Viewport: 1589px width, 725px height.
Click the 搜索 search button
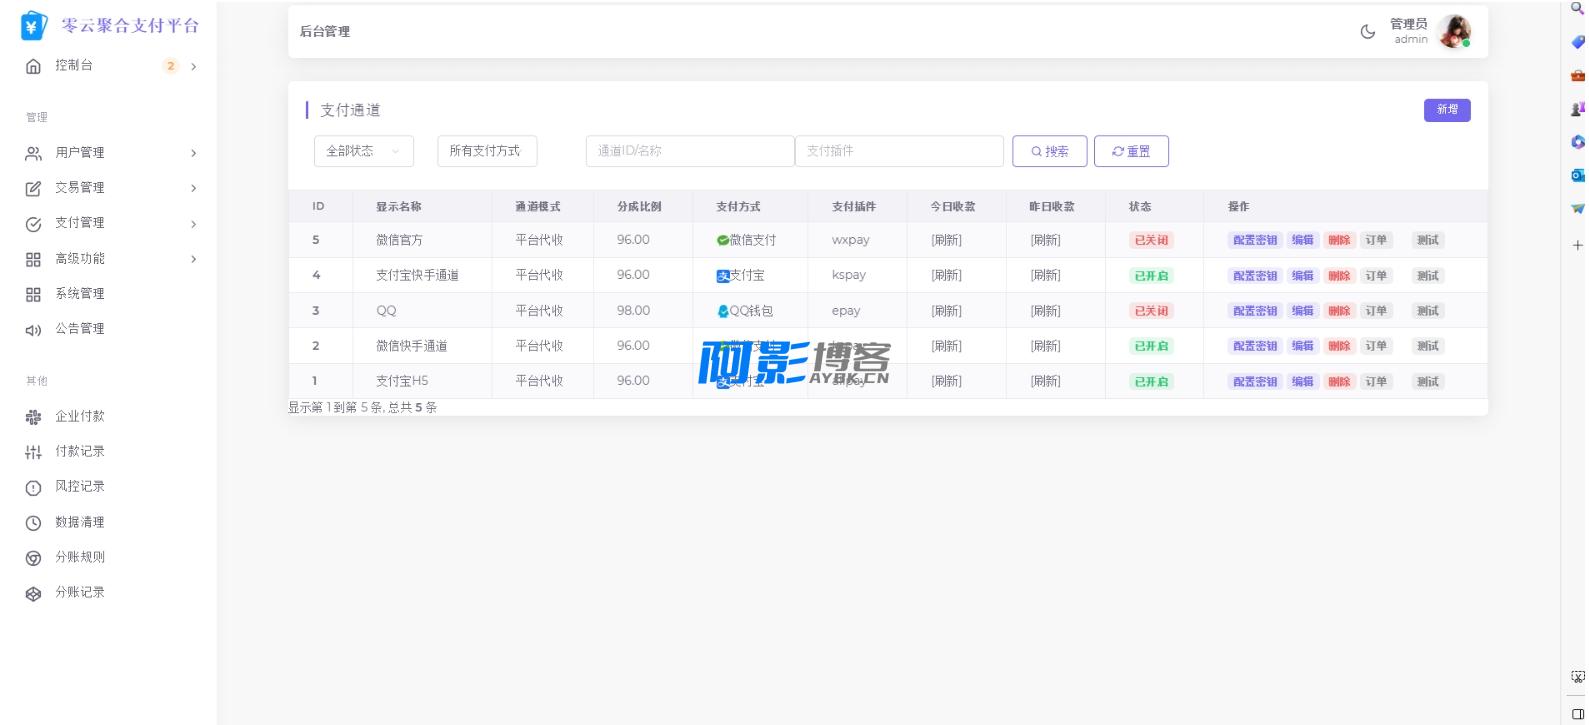pyautogui.click(x=1049, y=152)
